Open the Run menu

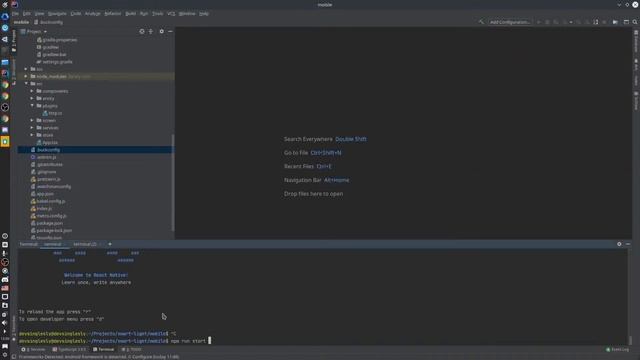click(144, 13)
